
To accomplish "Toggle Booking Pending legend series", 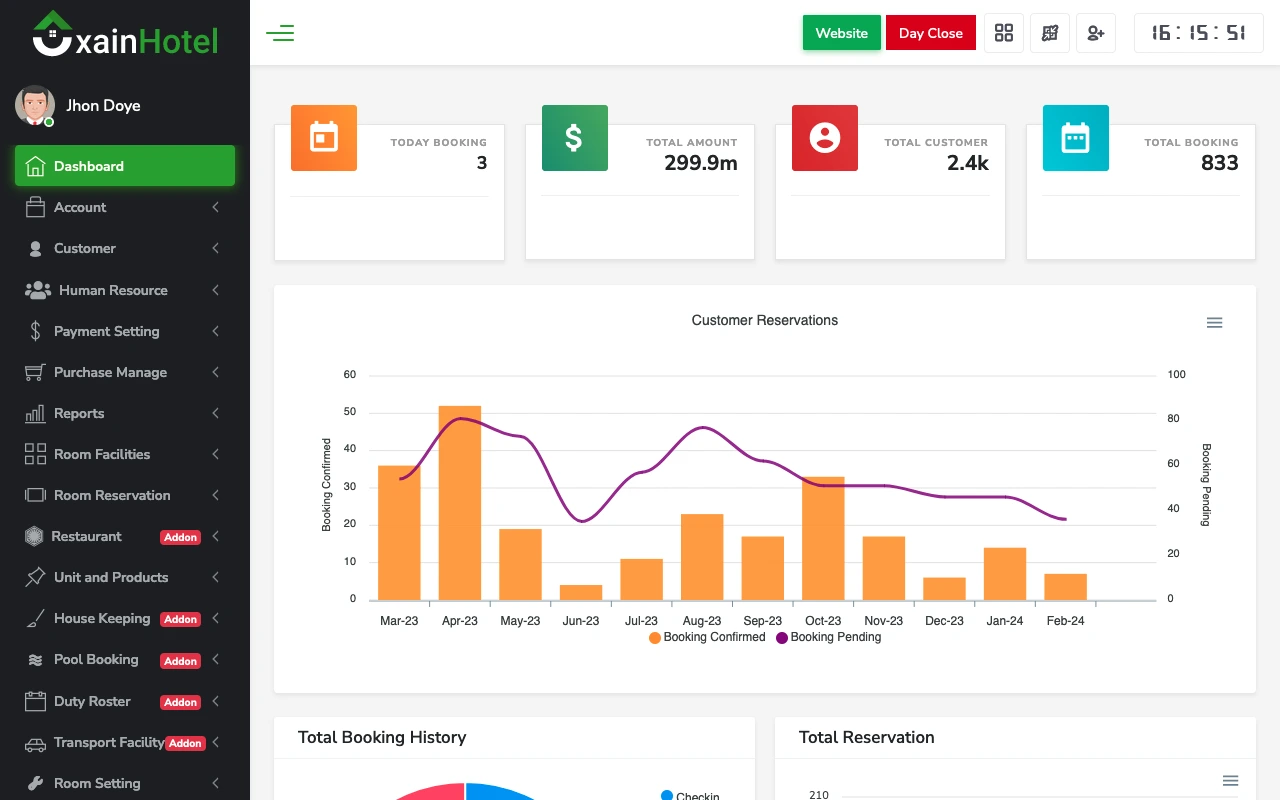I will click(829, 637).
